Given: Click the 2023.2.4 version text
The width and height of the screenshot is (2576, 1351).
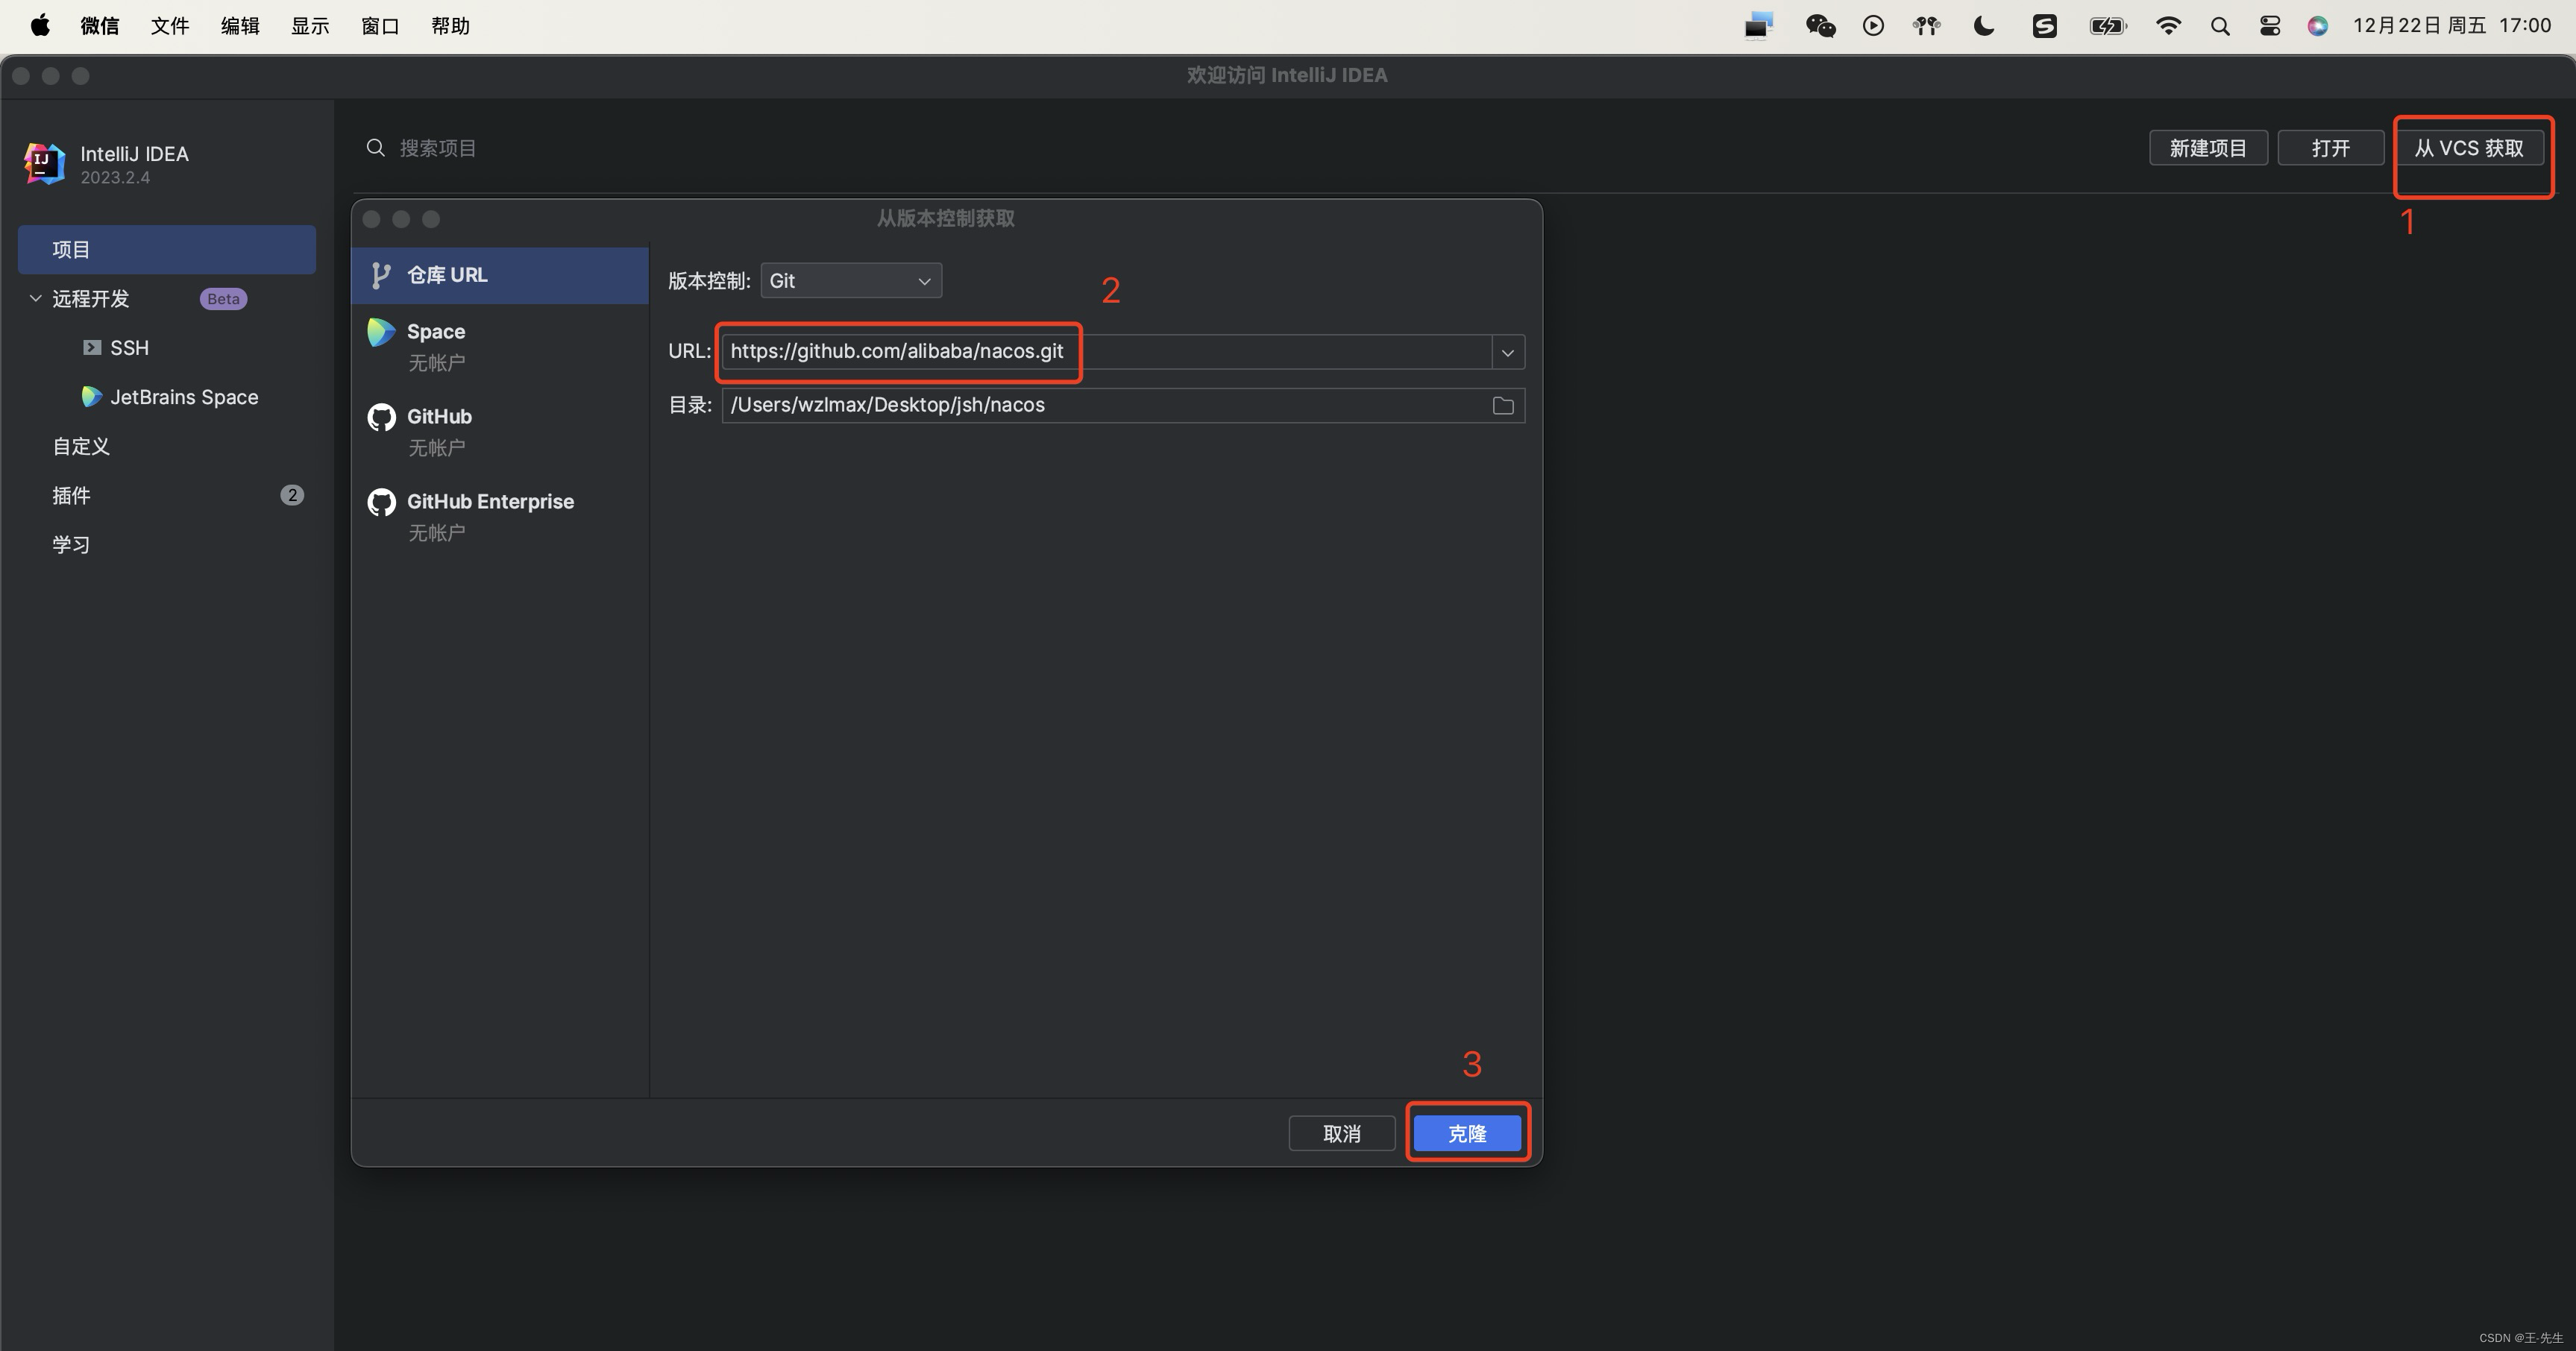Looking at the screenshot, I should tap(115, 178).
